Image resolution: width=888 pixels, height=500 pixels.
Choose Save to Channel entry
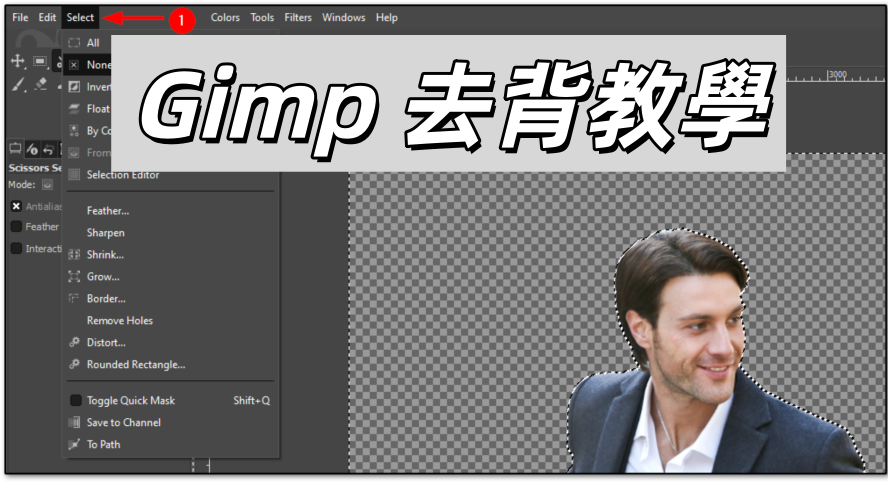click(170, 422)
